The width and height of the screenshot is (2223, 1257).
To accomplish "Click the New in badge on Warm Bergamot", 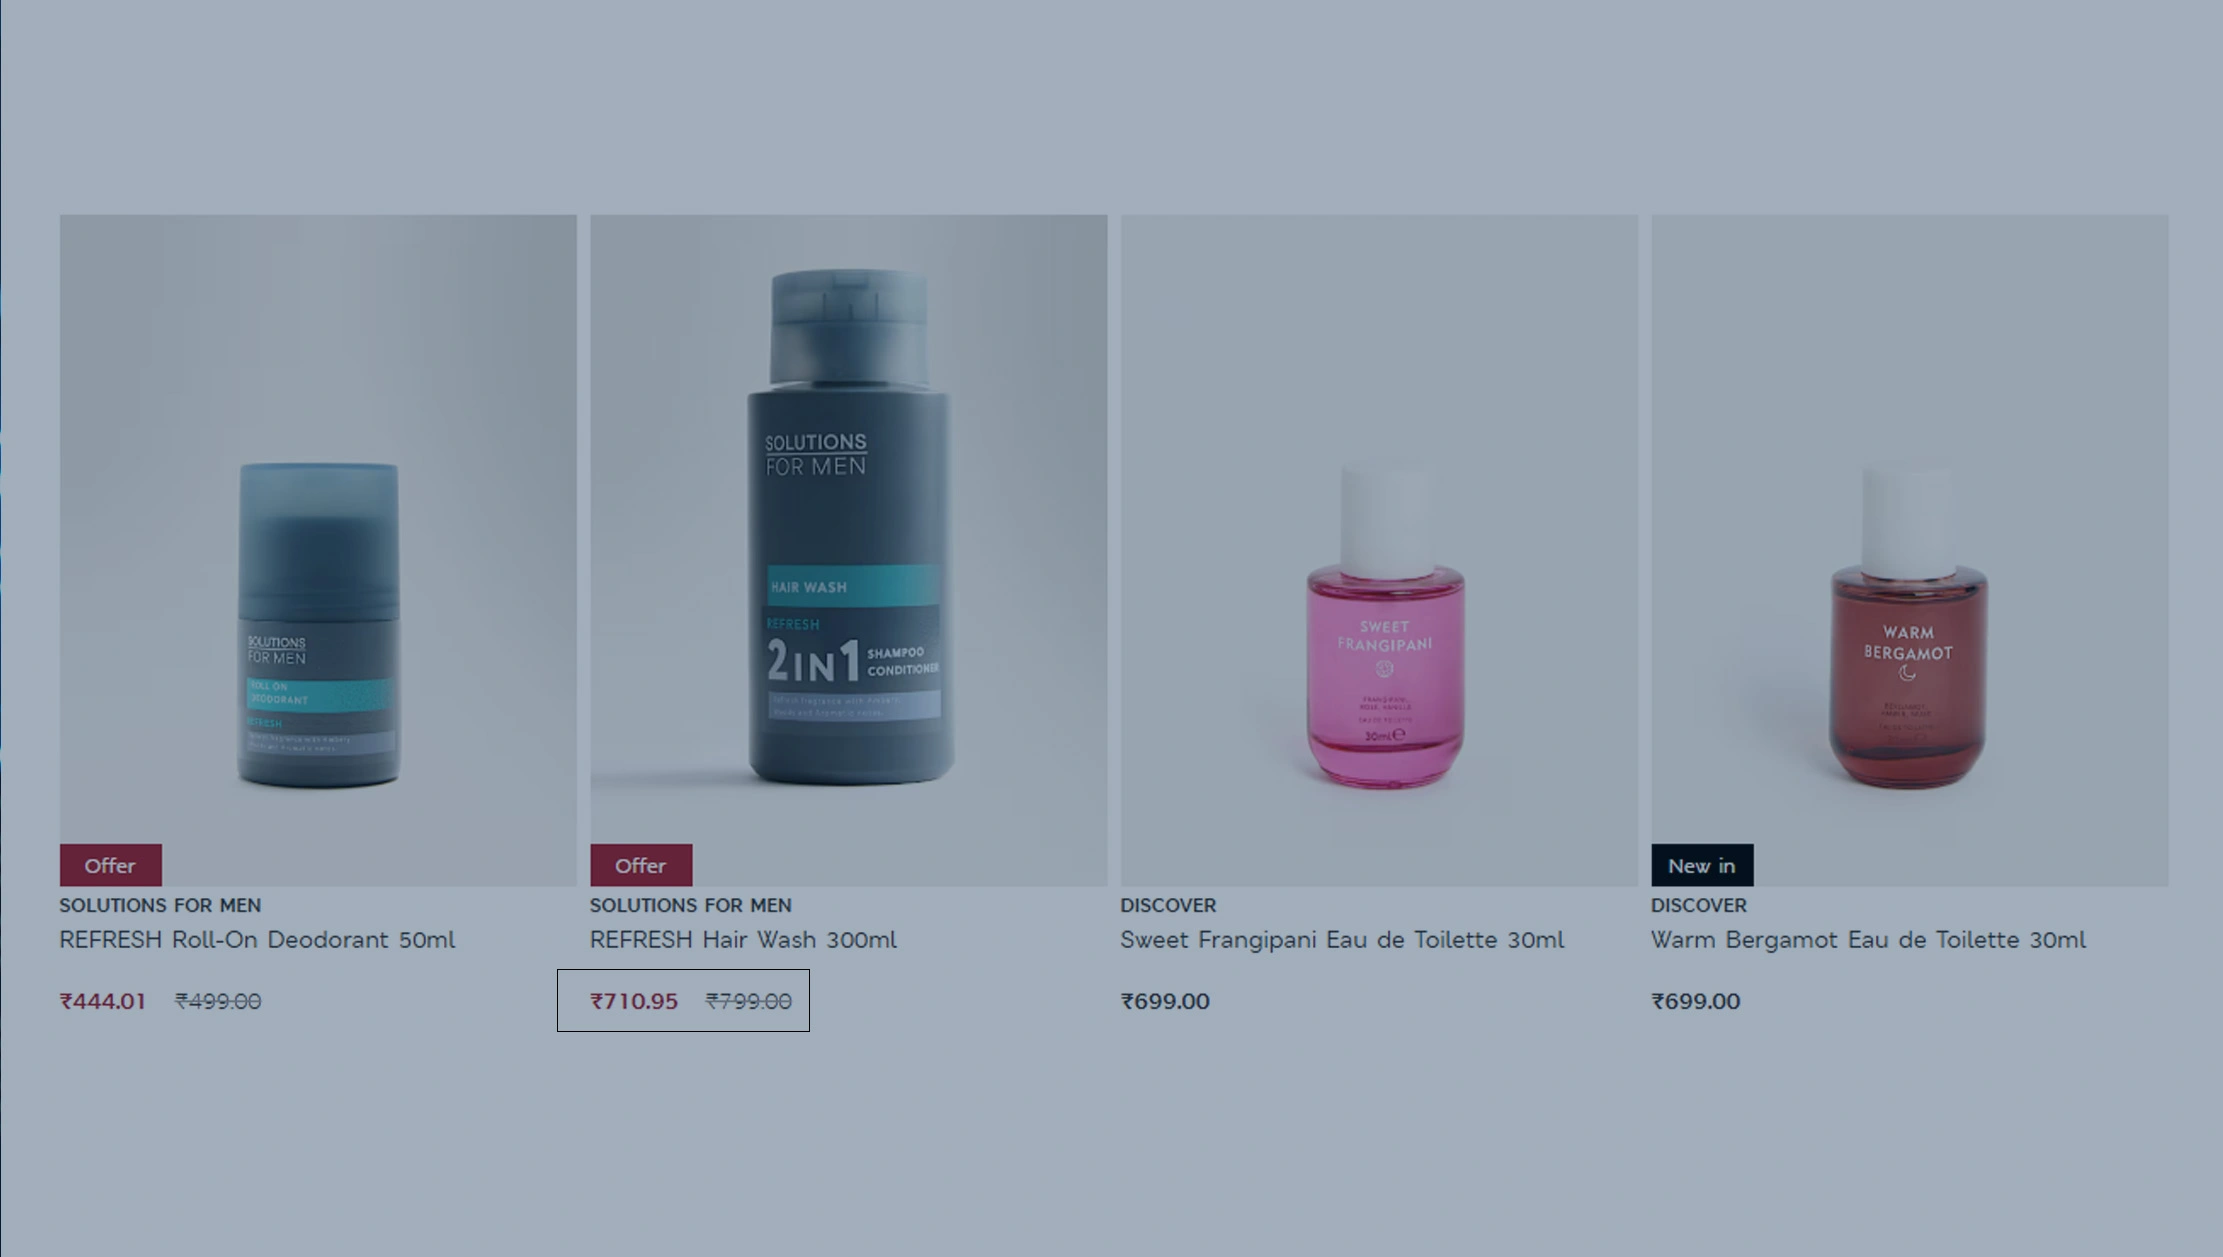I will click(1702, 865).
